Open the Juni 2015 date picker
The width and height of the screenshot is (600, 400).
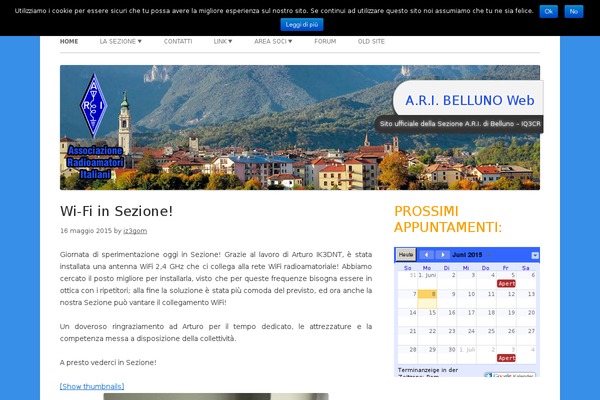point(471,255)
